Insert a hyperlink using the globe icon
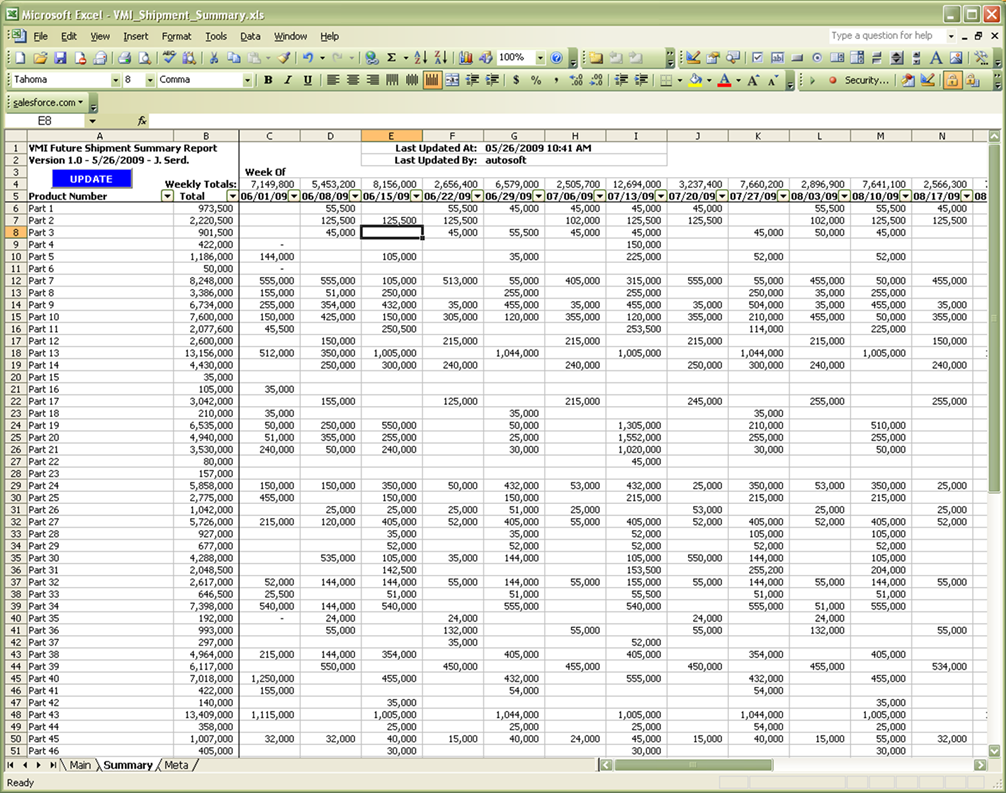This screenshot has width=1006, height=793. pyautogui.click(x=371, y=58)
